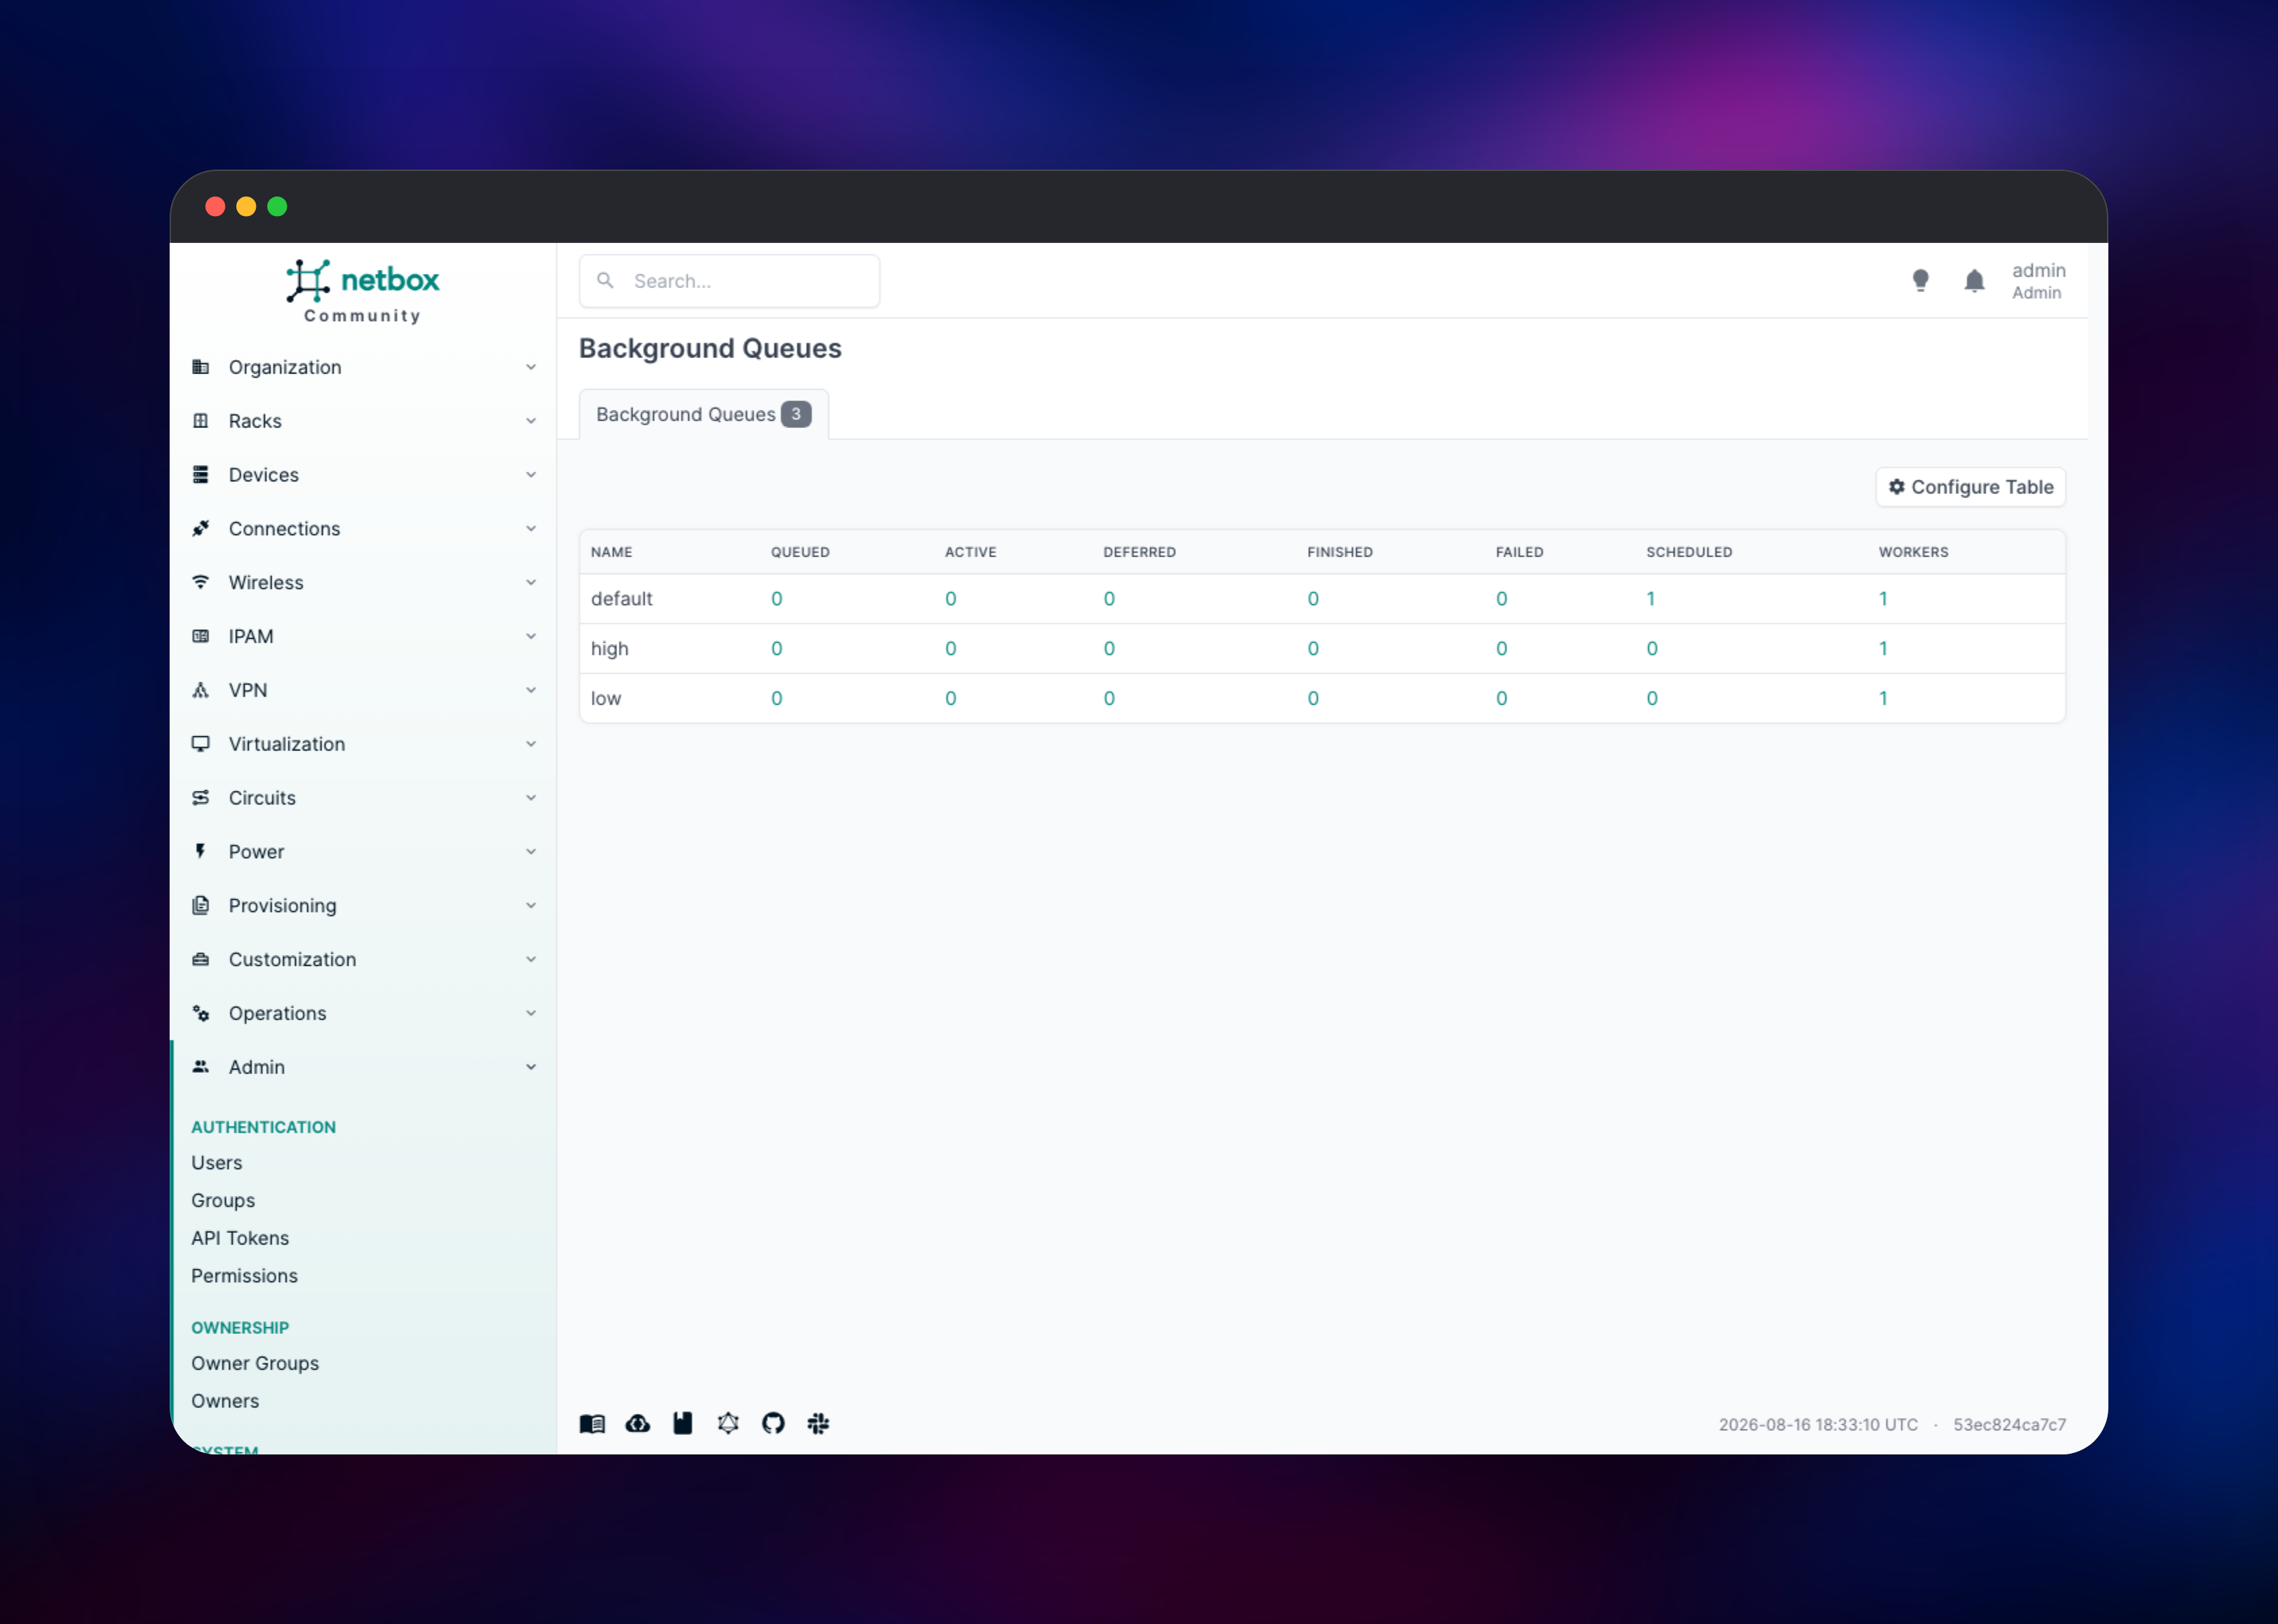Click the Connections plug icon
The width and height of the screenshot is (2278, 1624).
tap(201, 529)
